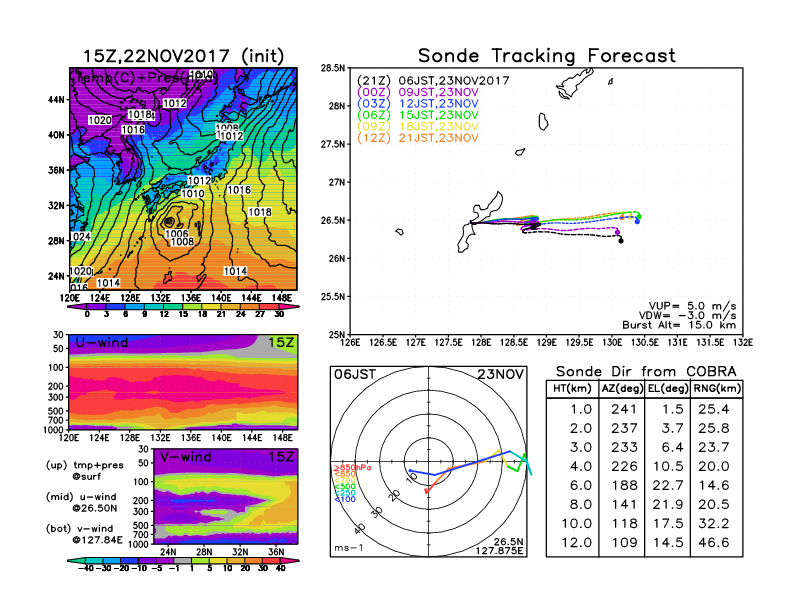This screenshot has height=612, width=792.
Task: Click the red '≥850hPa' hodograph legend entry
Action: coord(352,468)
